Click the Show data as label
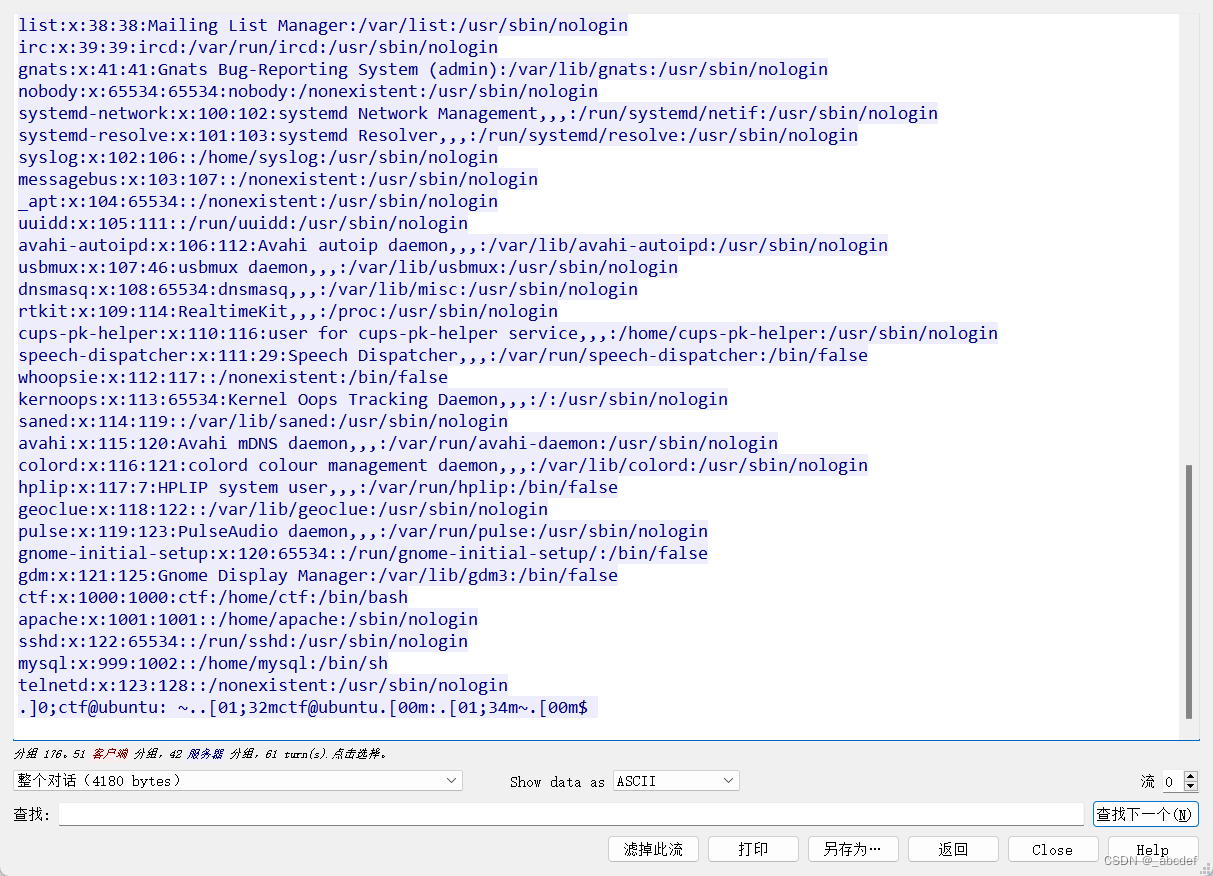The height and width of the screenshot is (876, 1213). point(557,782)
